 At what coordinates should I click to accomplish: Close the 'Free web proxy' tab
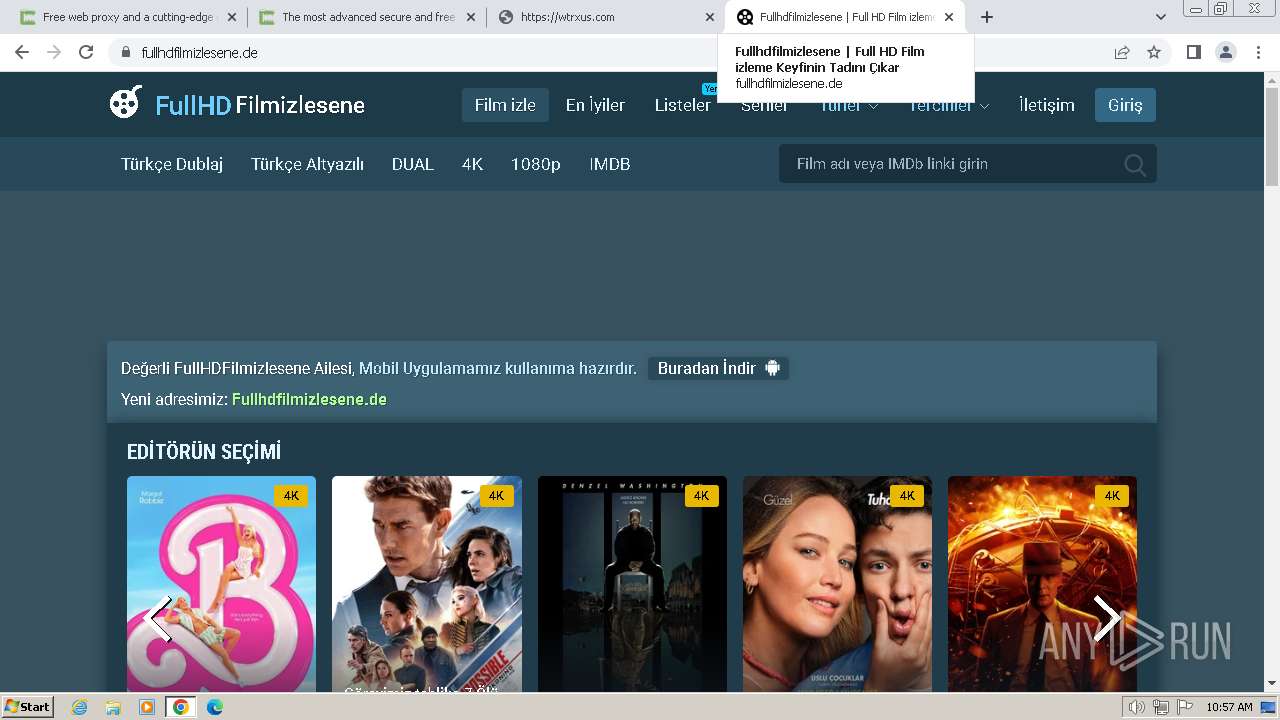pyautogui.click(x=231, y=17)
